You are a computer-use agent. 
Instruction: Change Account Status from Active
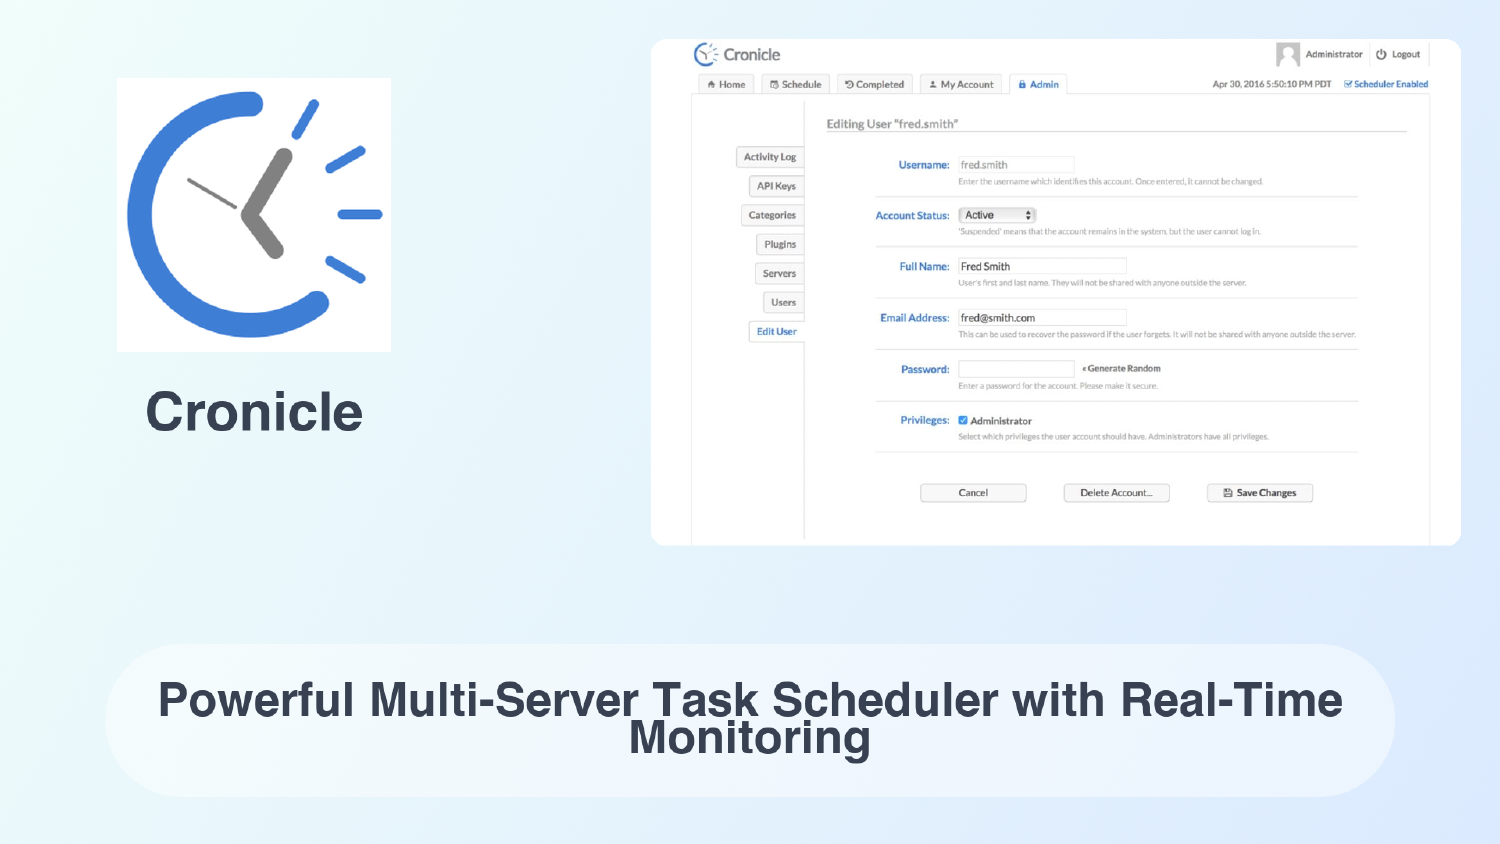997,214
